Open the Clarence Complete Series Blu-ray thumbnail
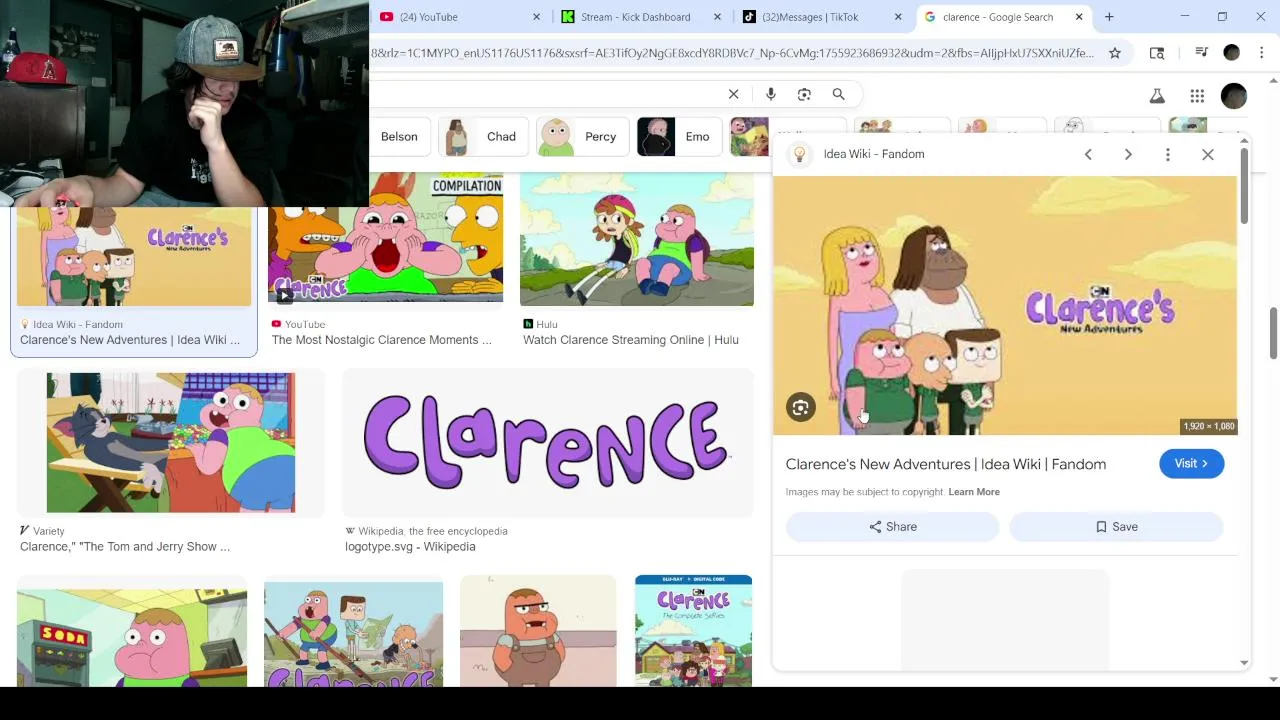1280x720 pixels. (x=693, y=632)
